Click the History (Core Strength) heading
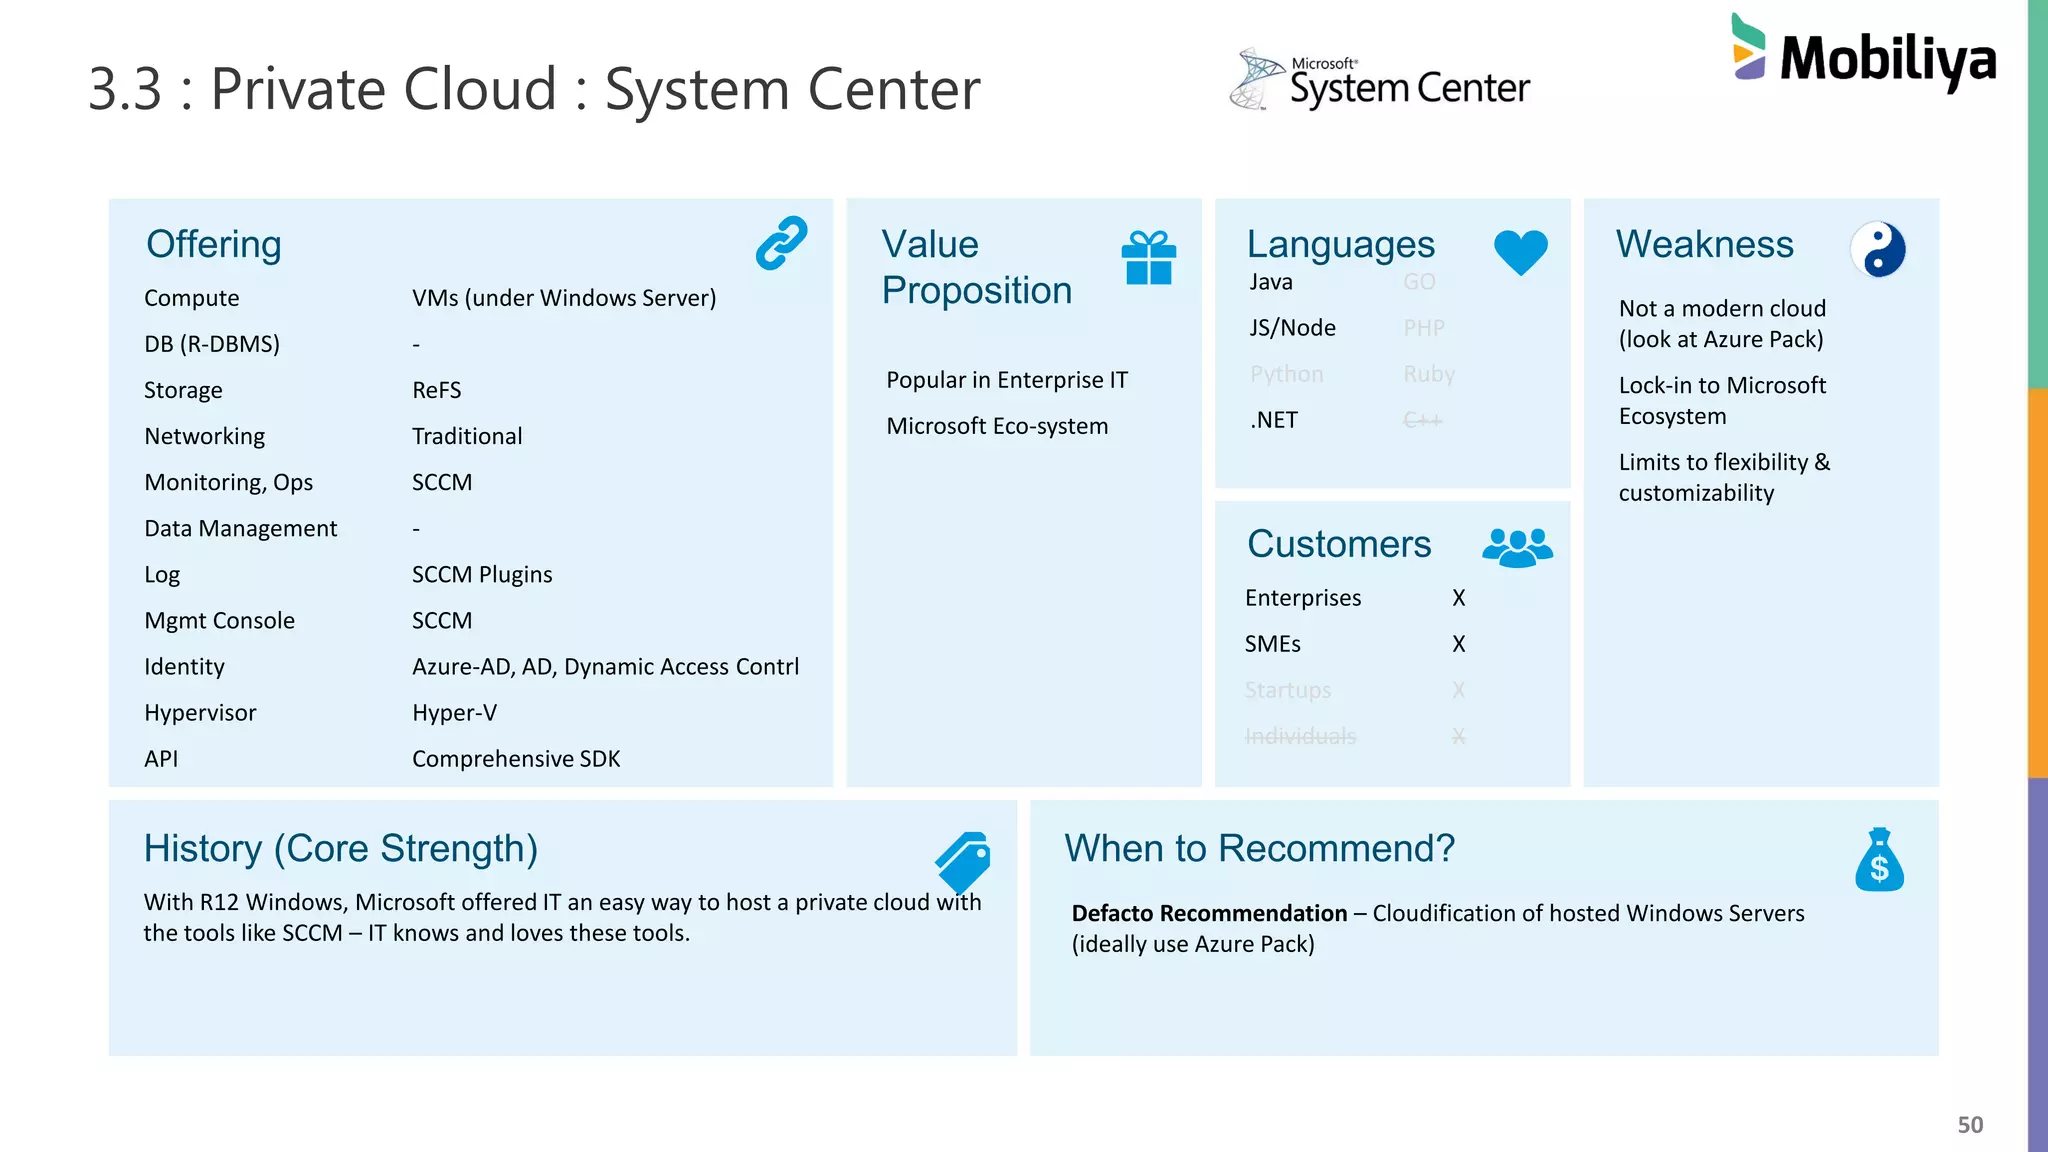Screen dimensions: 2048x1152 pyautogui.click(x=341, y=849)
